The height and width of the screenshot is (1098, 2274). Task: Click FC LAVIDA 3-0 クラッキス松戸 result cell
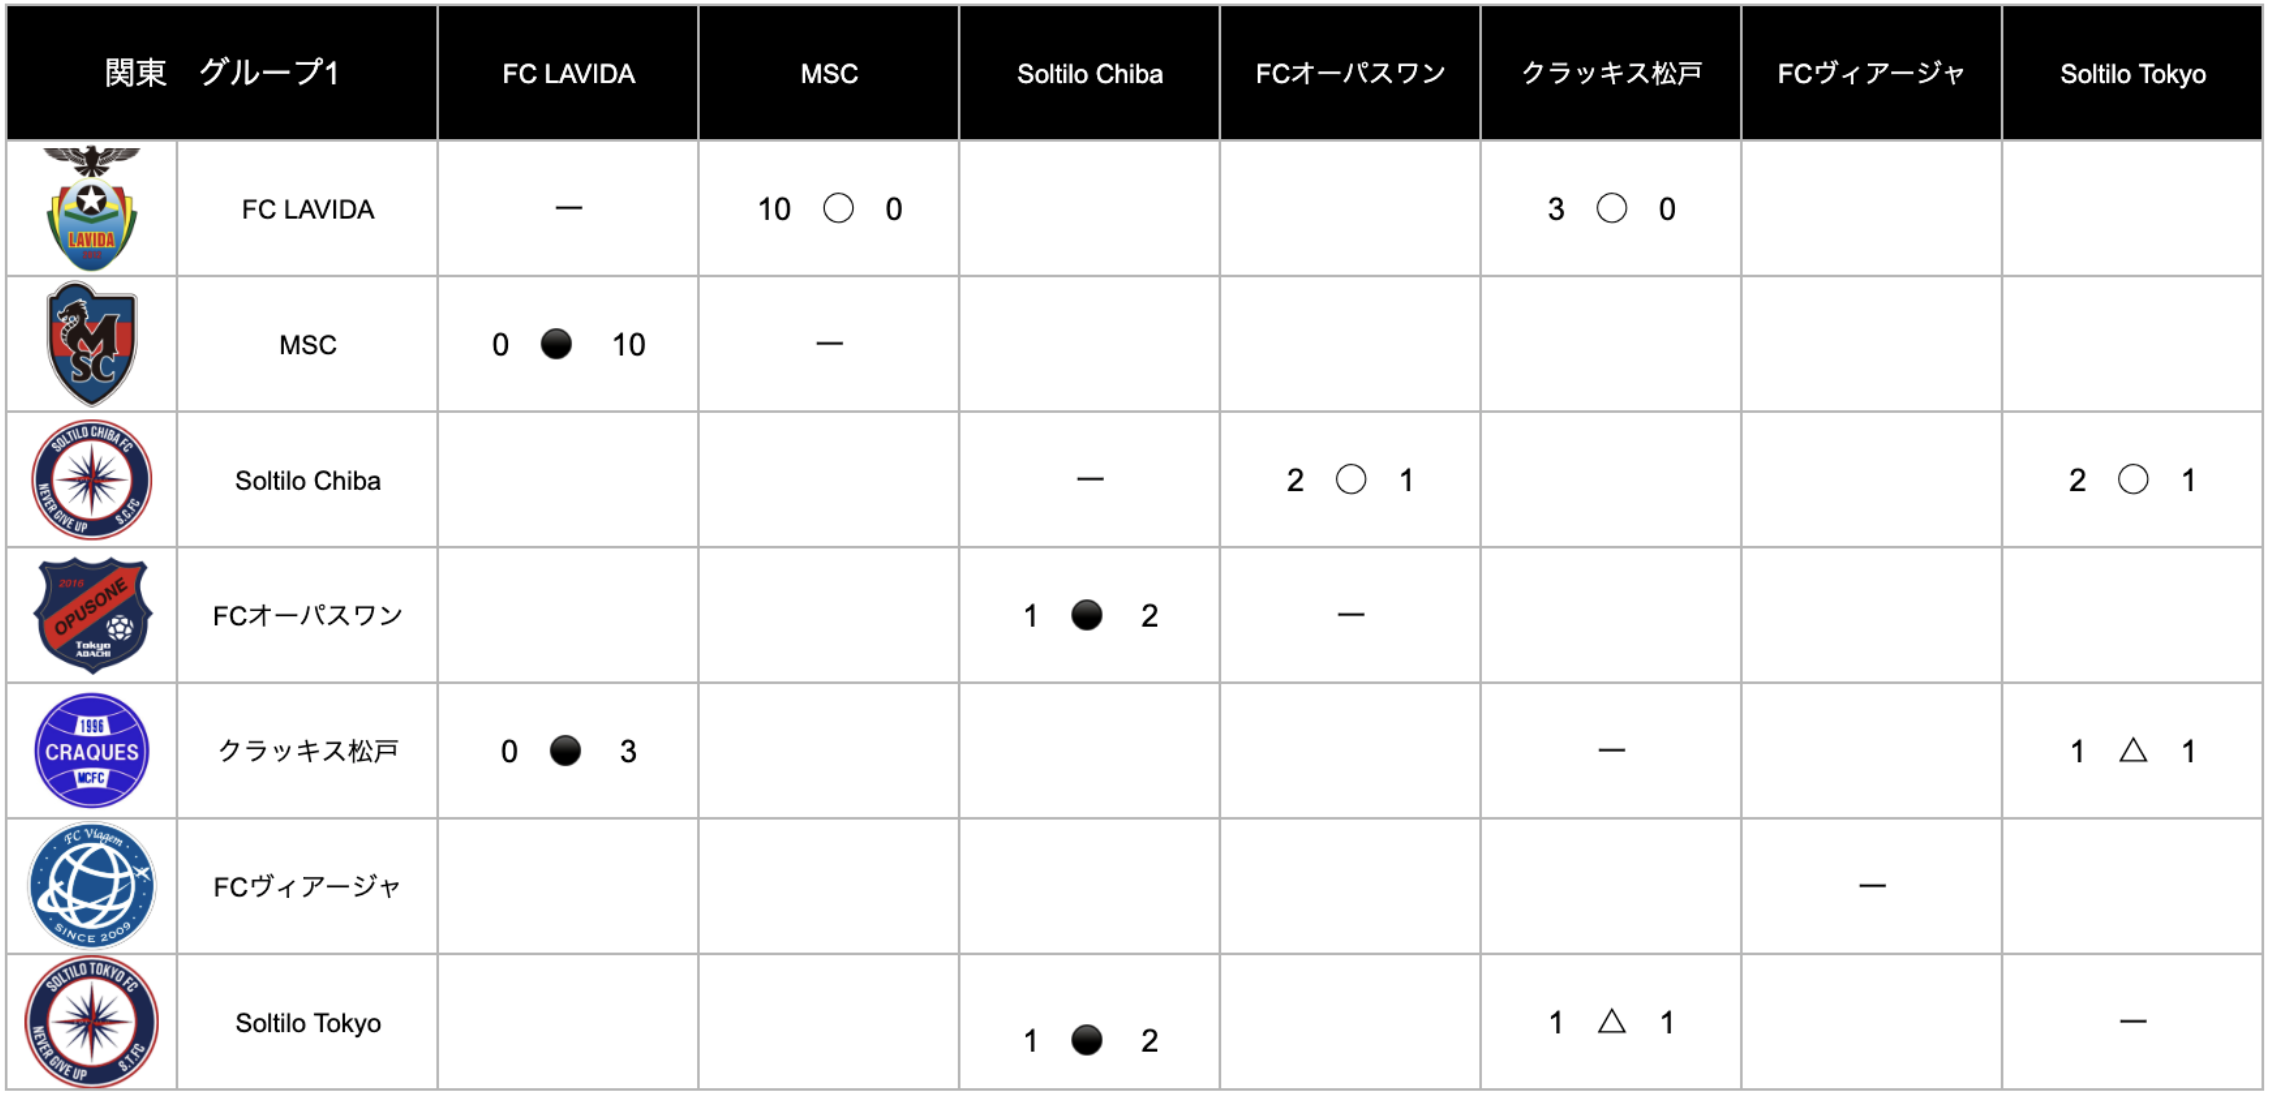1611,208
